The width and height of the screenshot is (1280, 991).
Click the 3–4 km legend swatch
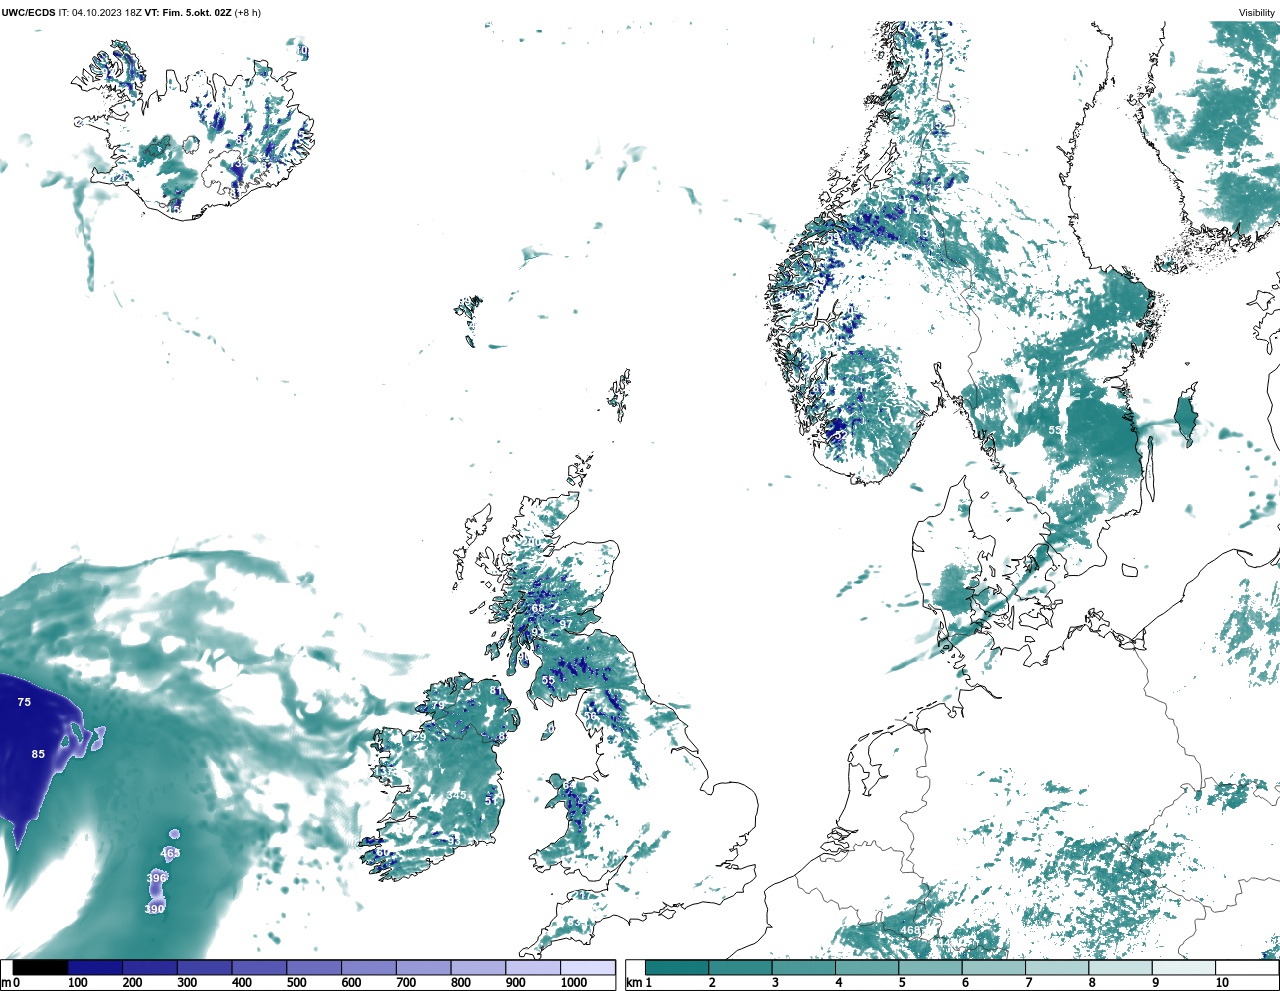click(x=804, y=967)
